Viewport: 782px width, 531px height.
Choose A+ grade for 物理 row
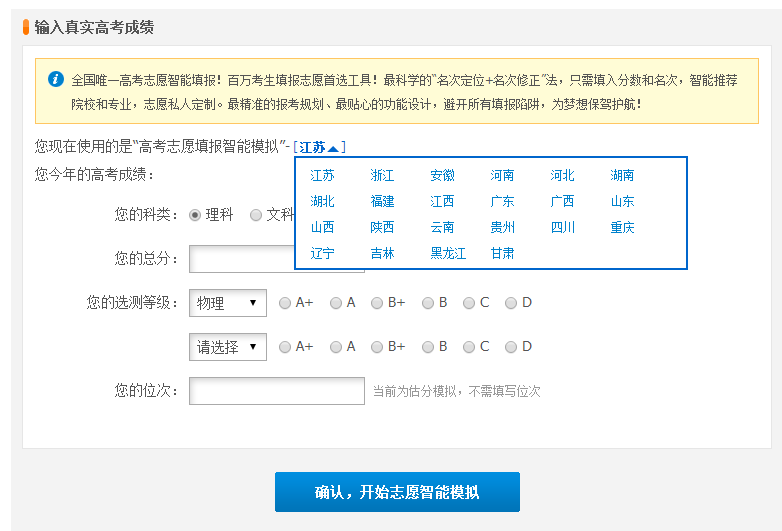tap(286, 303)
